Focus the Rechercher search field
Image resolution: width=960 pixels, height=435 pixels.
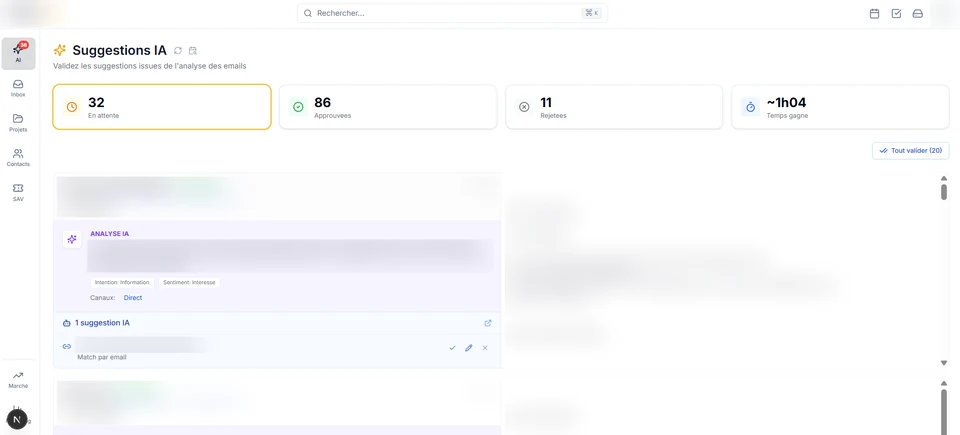pos(452,13)
